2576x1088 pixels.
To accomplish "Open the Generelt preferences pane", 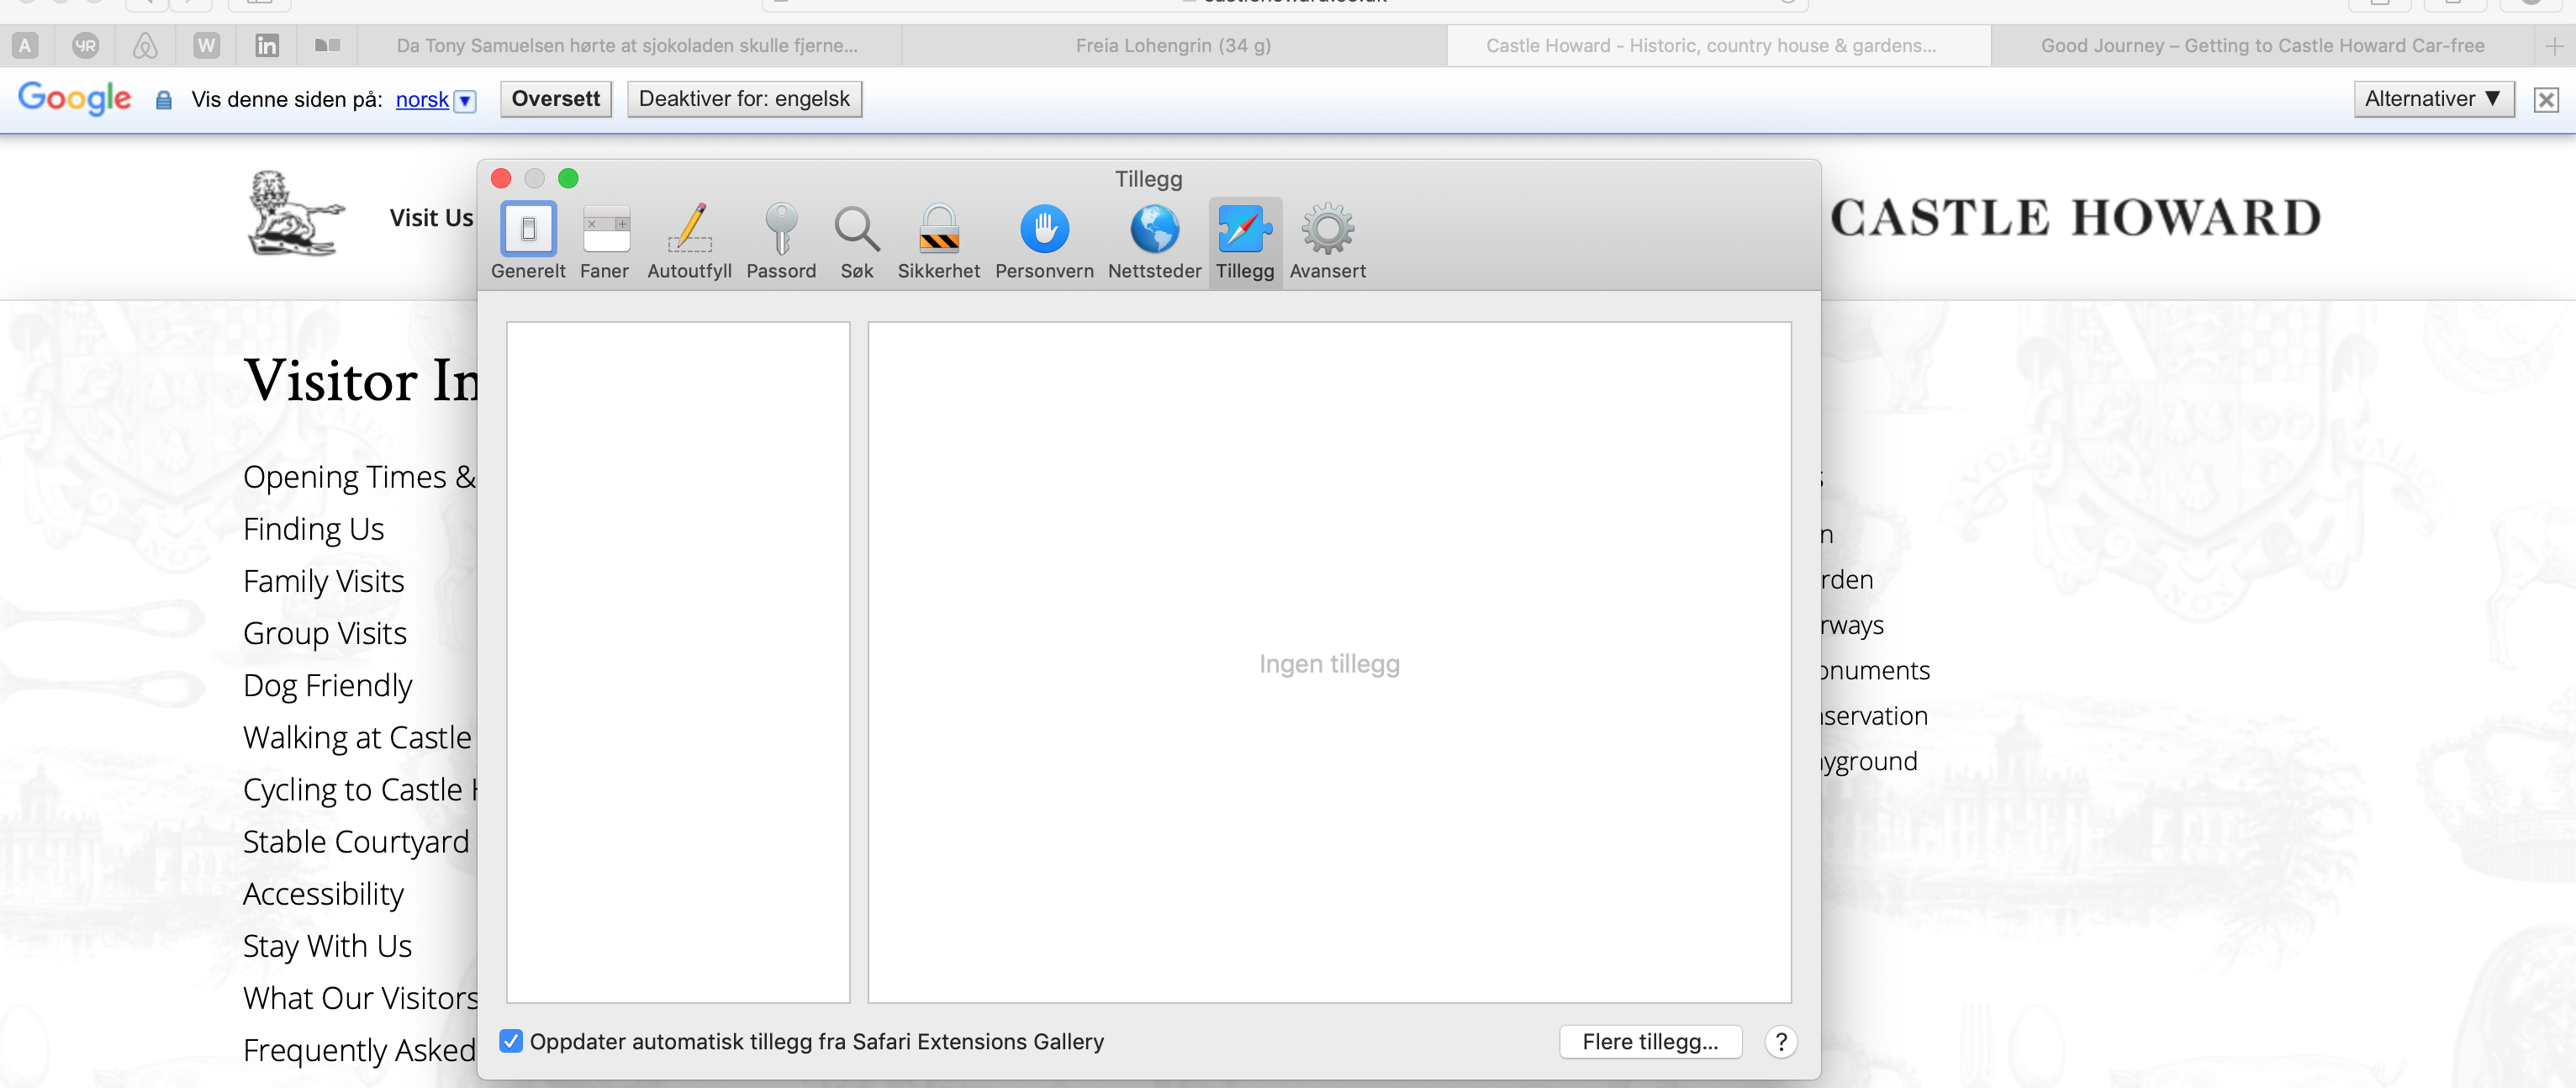I will click(x=528, y=241).
